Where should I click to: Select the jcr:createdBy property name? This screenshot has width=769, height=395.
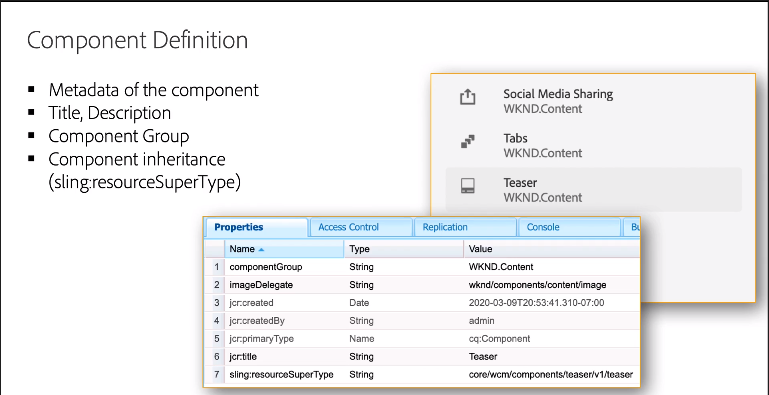tap(256, 321)
